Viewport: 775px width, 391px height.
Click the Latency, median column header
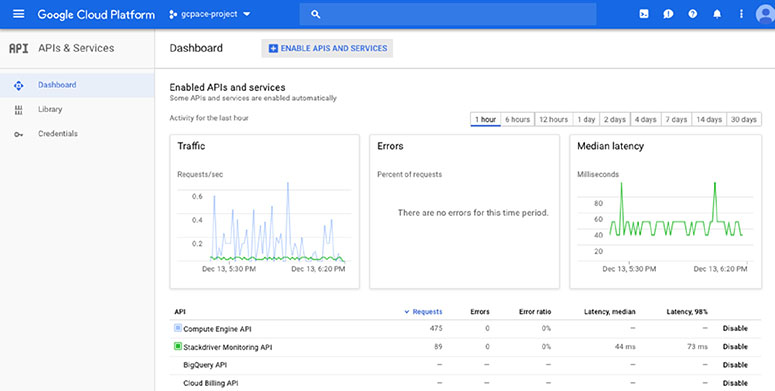(x=609, y=312)
